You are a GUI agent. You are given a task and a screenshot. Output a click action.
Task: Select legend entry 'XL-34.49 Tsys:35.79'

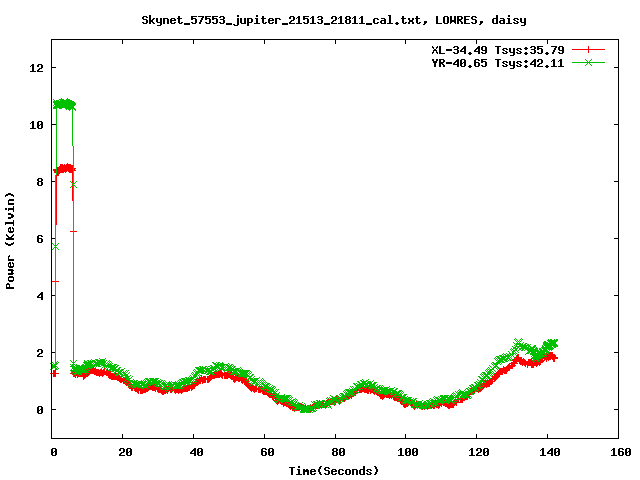pyautogui.click(x=498, y=50)
